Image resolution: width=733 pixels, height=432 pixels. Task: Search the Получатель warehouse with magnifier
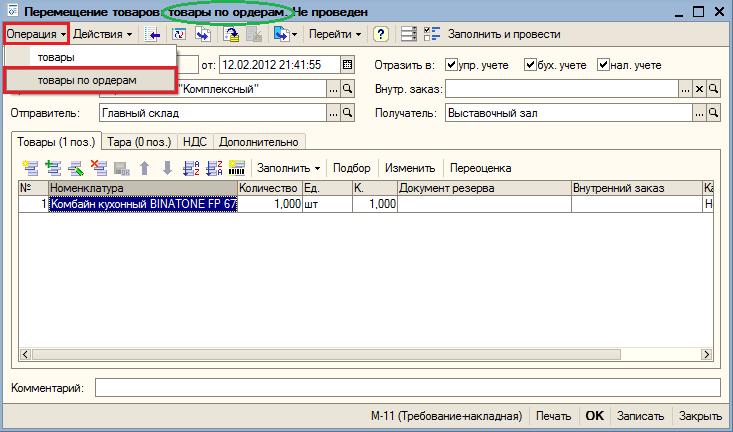pos(713,113)
